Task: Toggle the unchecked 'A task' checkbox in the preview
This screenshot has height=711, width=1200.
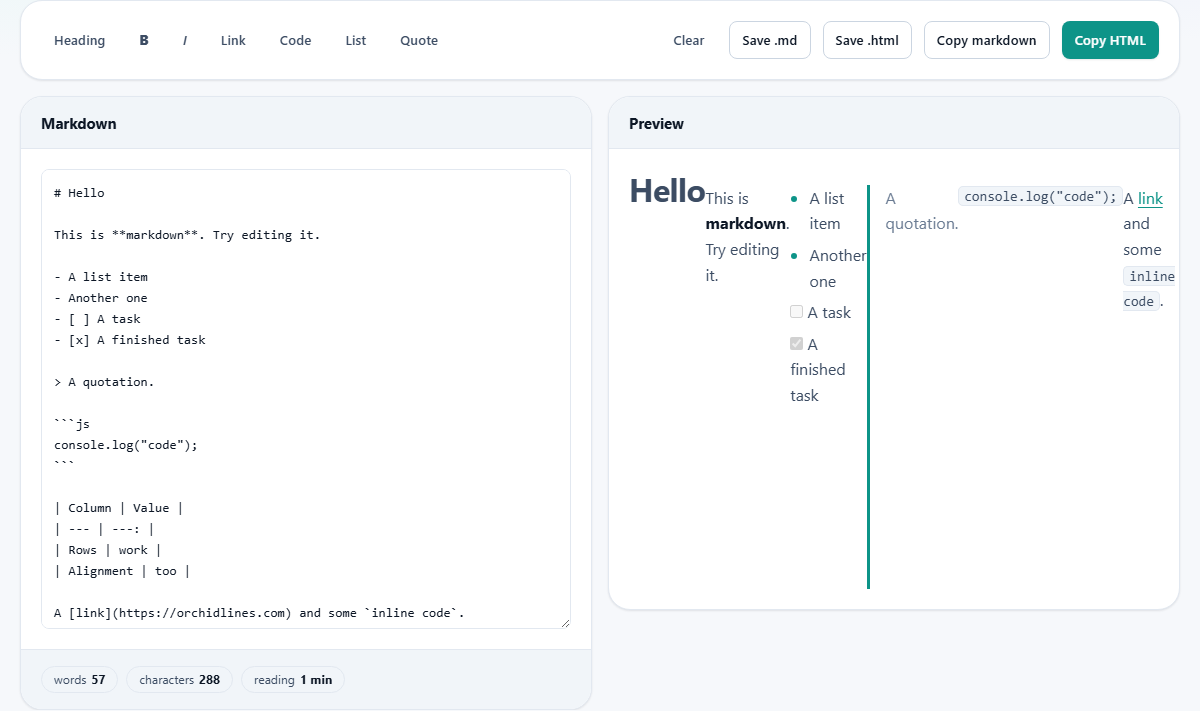Action: click(x=797, y=312)
